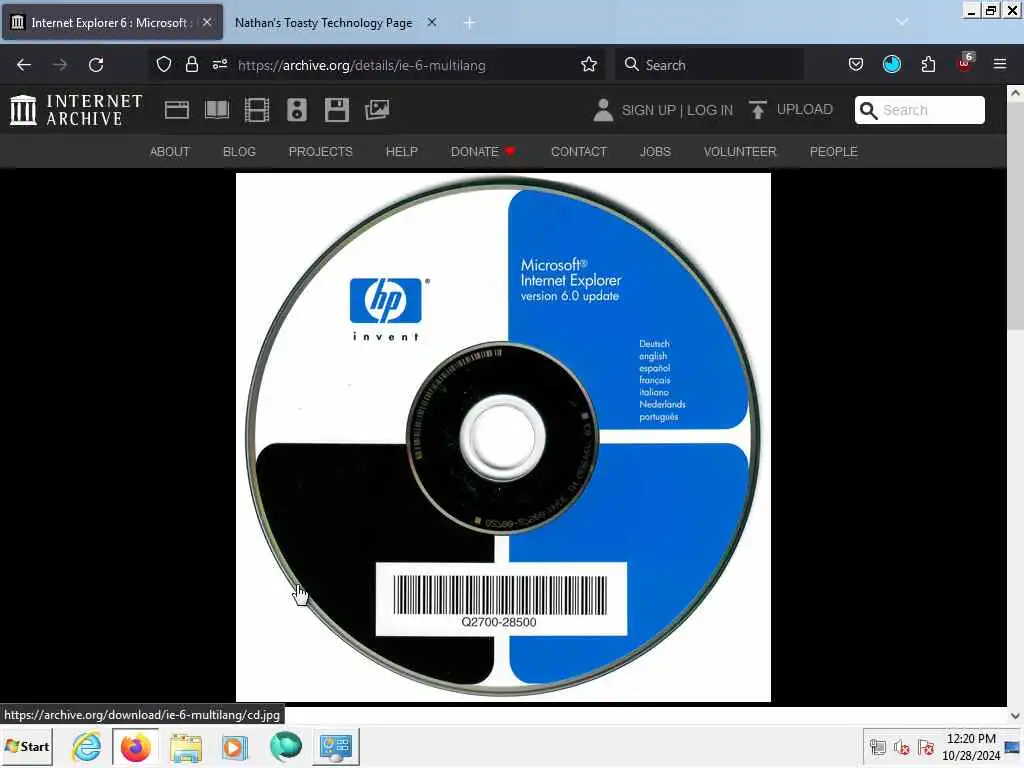
Task: Click the muted volume tray icon
Action: pos(902,747)
